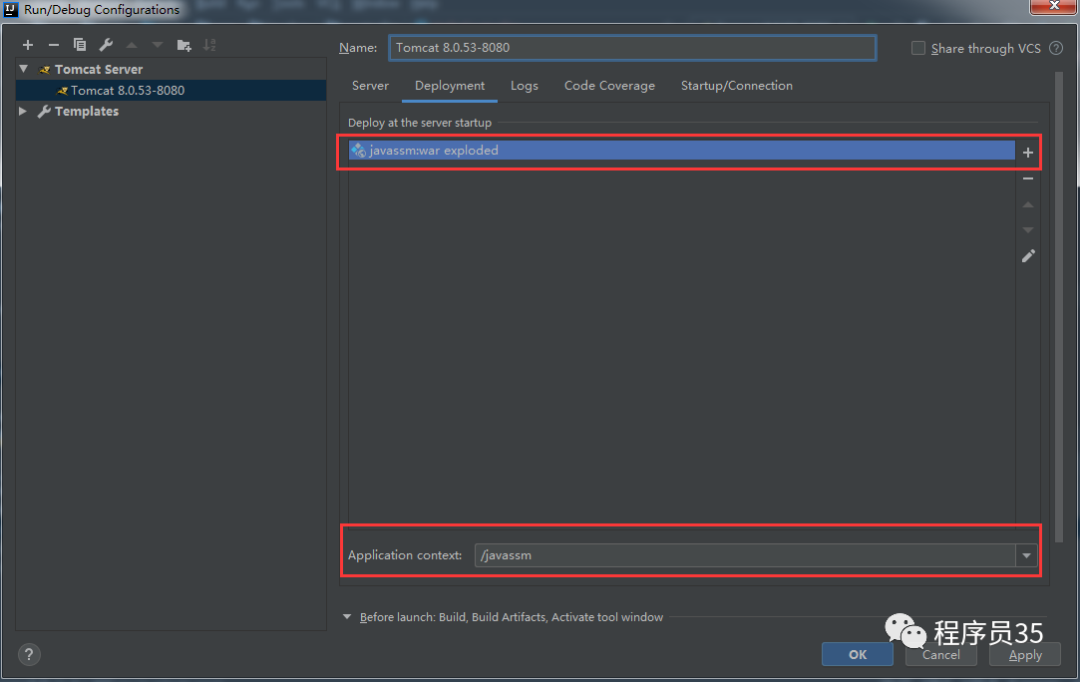This screenshot has height=682, width=1080.
Task: Collapse Before launch section
Action: coord(347,617)
